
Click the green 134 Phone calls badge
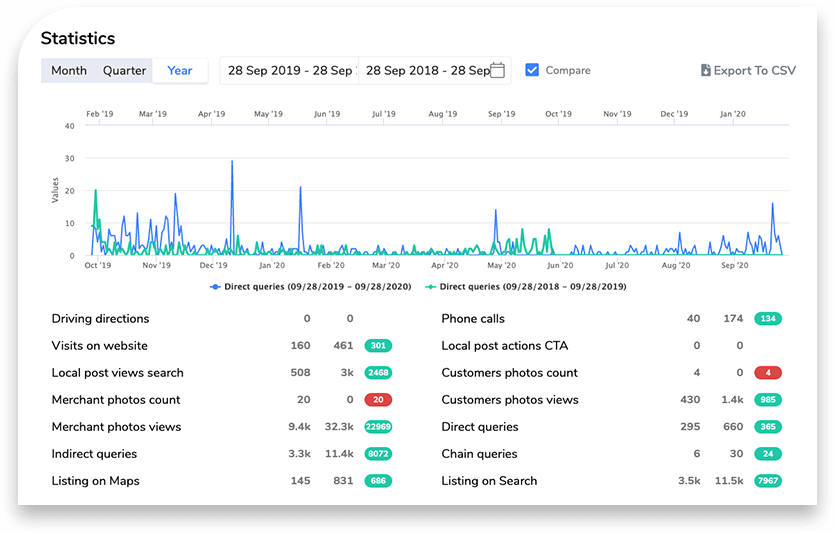768,319
